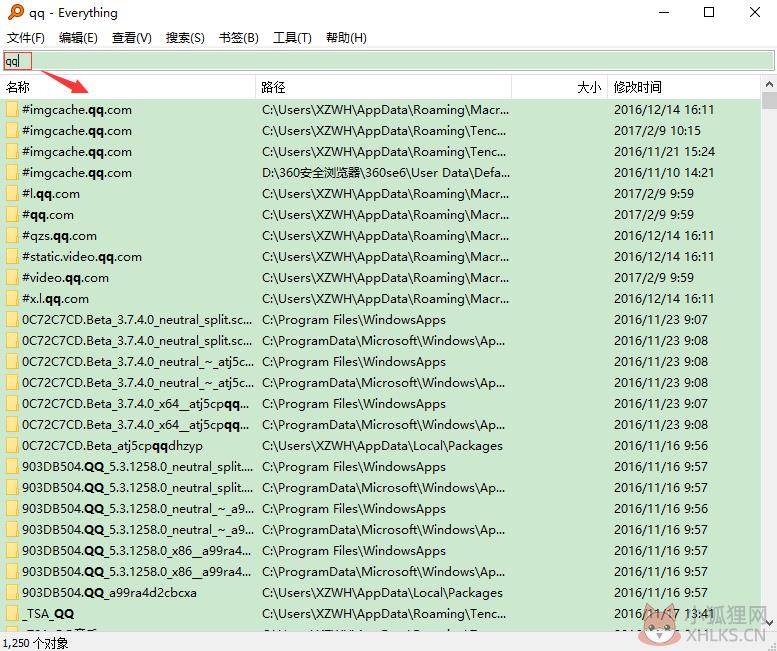Screen dimensions: 777x651
Task: Select the _TSA_QQ file name
Action: 48,614
